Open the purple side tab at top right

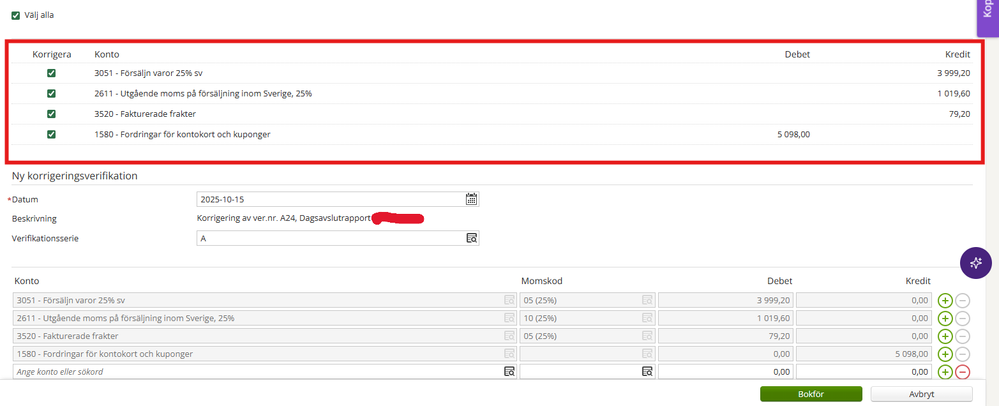[x=988, y=18]
